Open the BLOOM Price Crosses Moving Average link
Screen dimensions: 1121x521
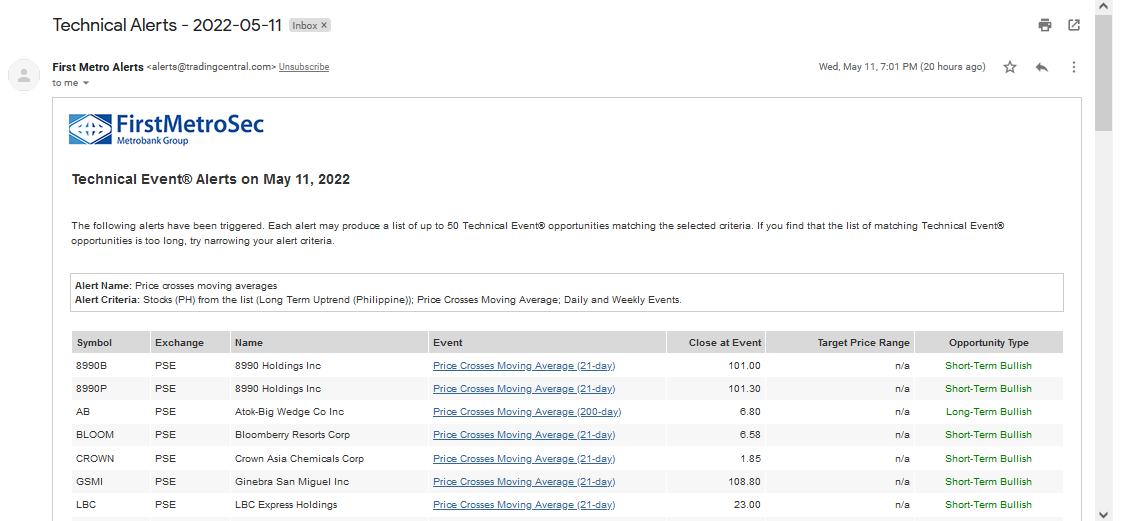[x=524, y=435]
